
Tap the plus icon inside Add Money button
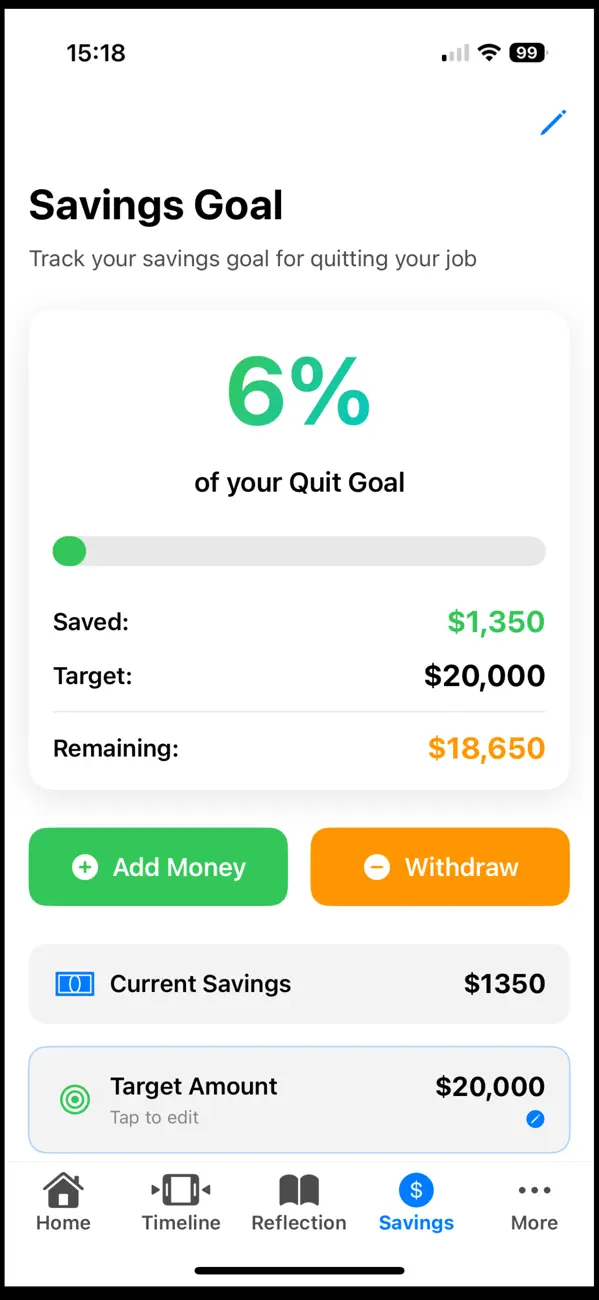tap(85, 867)
